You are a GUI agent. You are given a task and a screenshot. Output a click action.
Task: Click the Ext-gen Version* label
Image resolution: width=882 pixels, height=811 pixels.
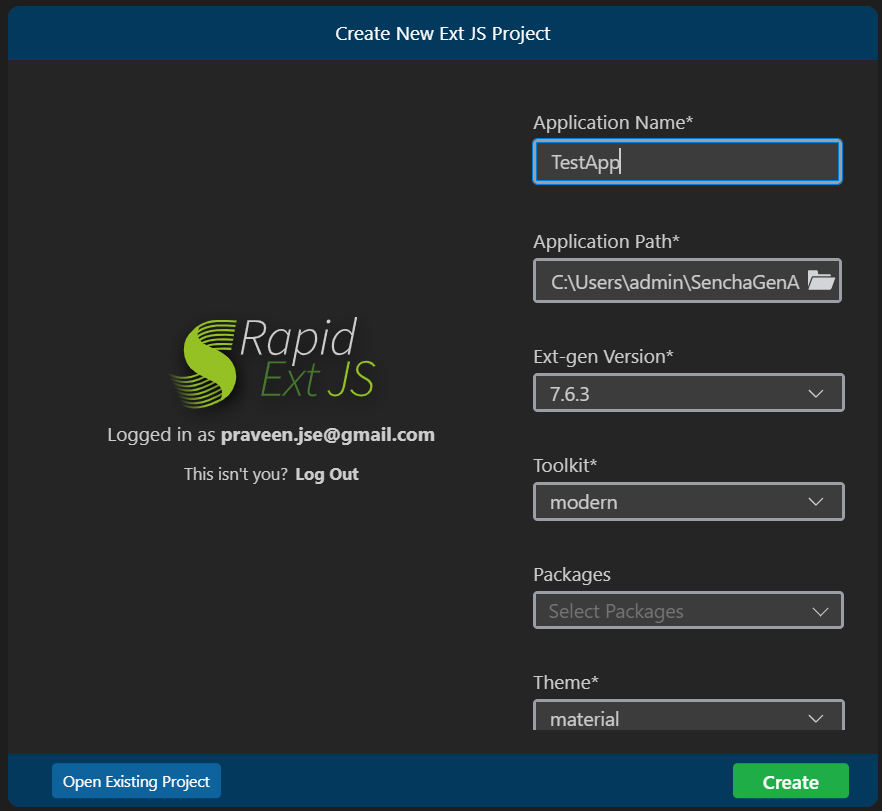pyautogui.click(x=604, y=357)
